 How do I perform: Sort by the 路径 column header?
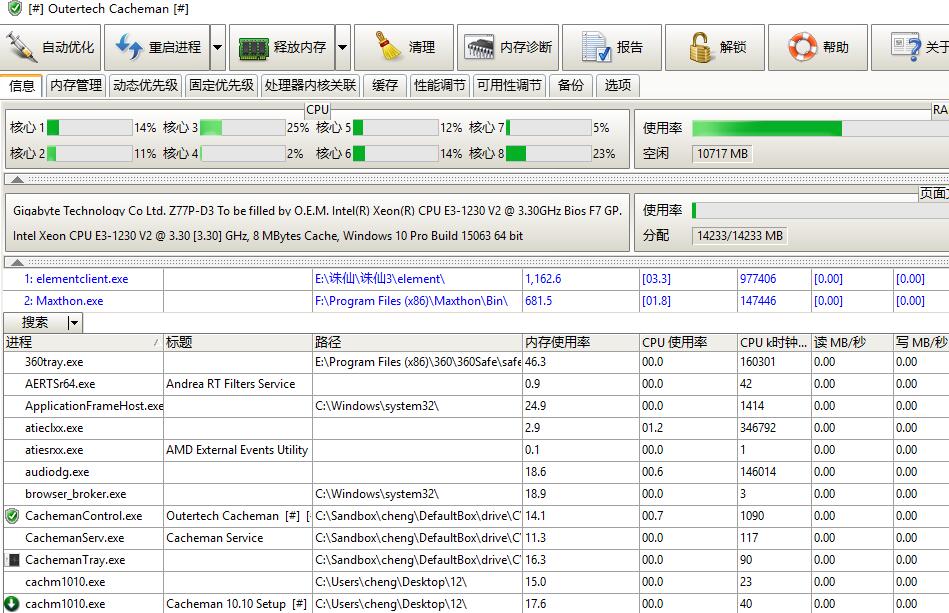pos(417,343)
